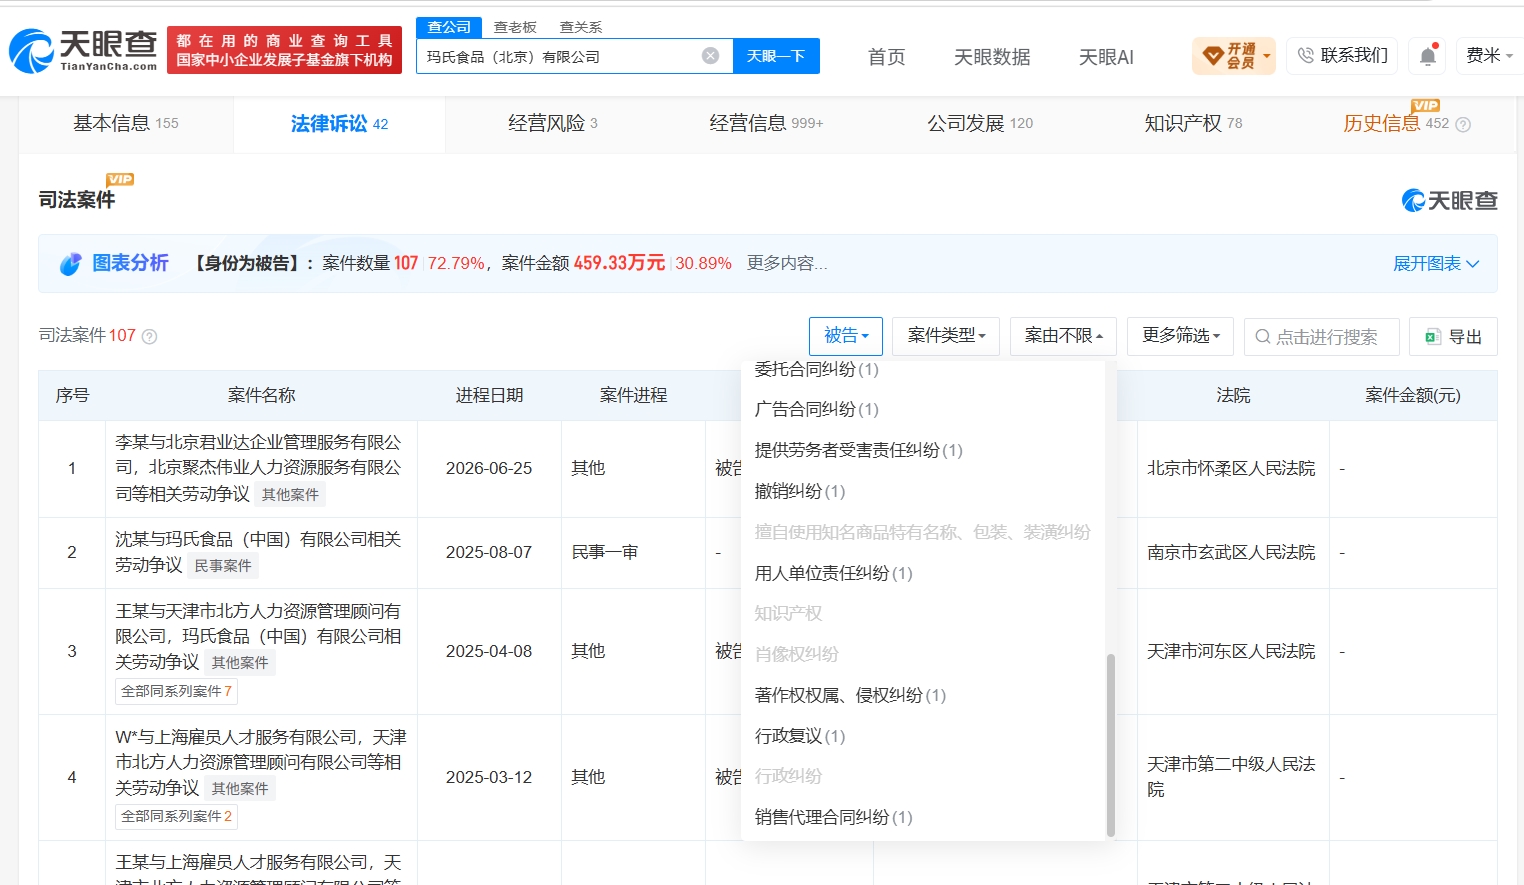Clear the company search box text
This screenshot has width=1524, height=885.
tap(710, 56)
